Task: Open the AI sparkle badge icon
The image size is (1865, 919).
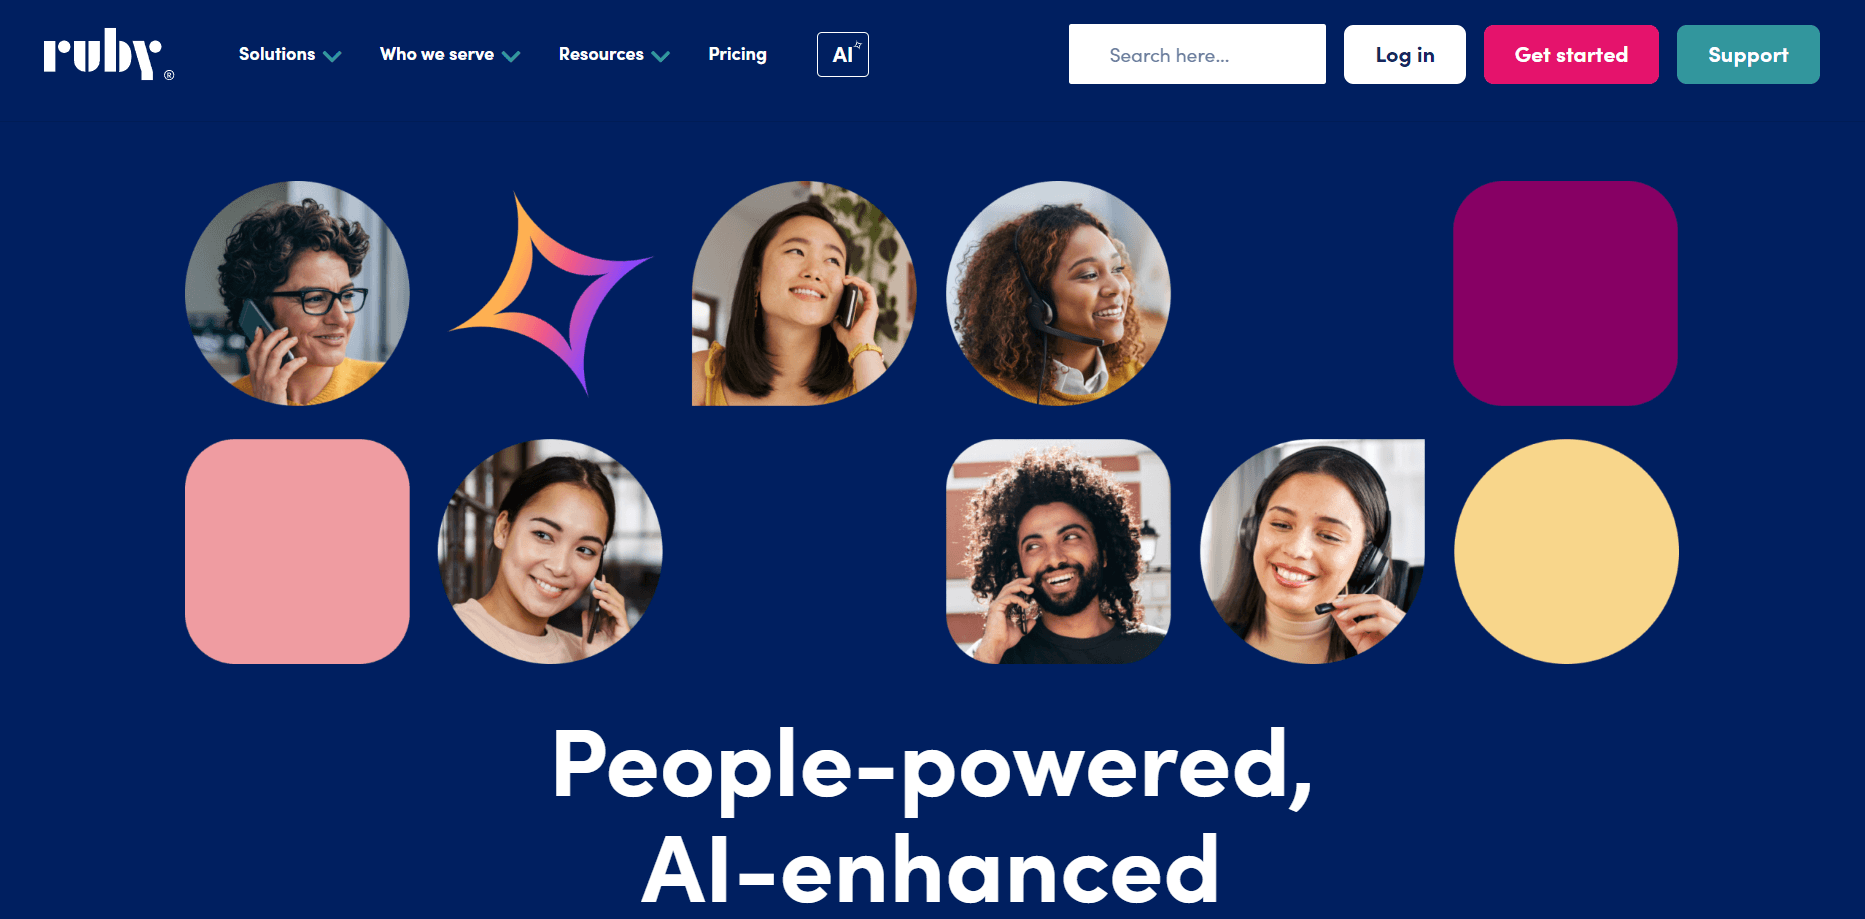Action: pyautogui.click(x=843, y=54)
